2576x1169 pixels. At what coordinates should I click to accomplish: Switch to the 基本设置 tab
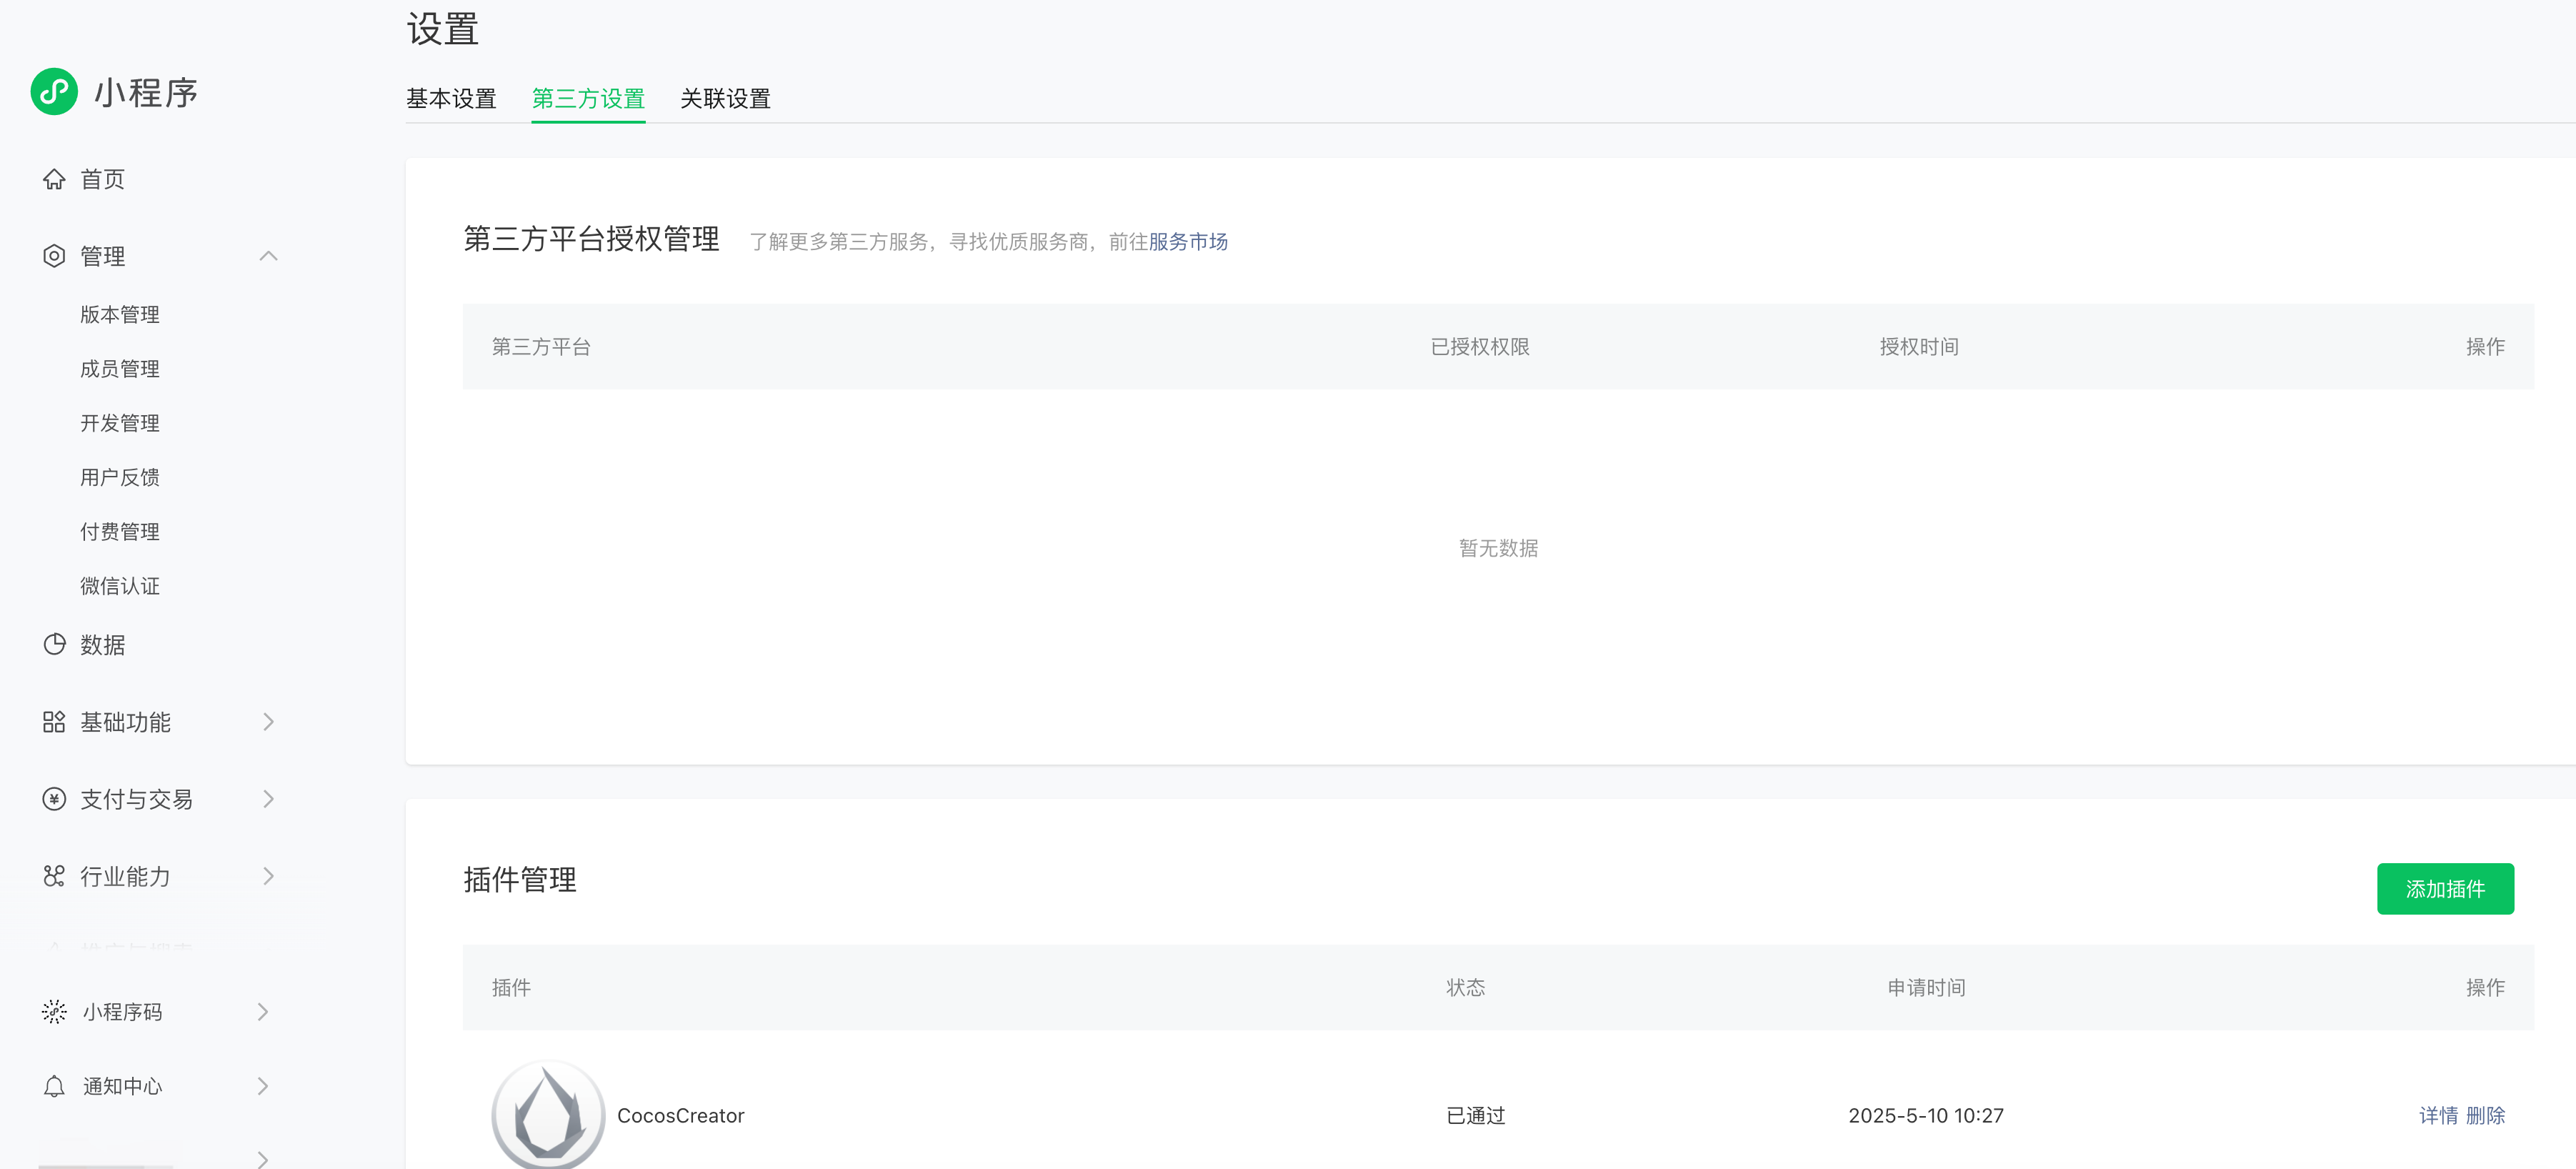[x=451, y=99]
